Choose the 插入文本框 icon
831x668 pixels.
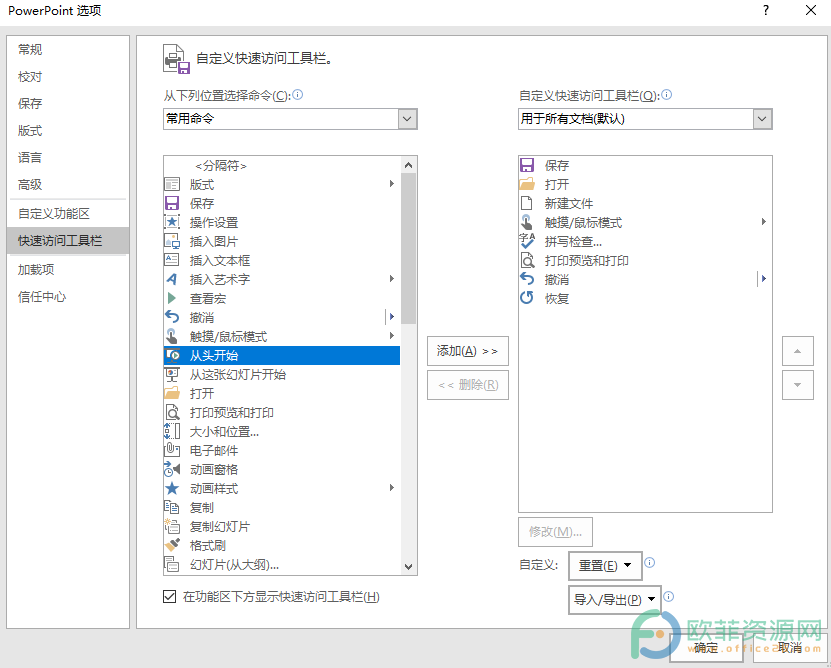(172, 260)
